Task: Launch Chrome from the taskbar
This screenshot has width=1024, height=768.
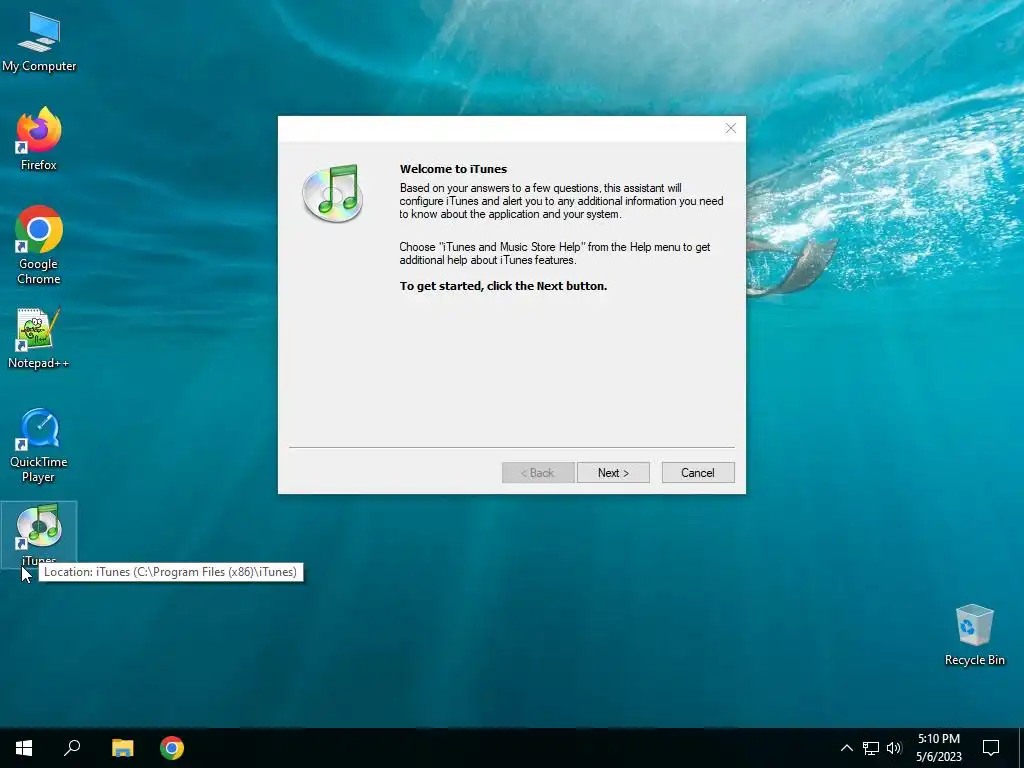Action: [x=172, y=748]
